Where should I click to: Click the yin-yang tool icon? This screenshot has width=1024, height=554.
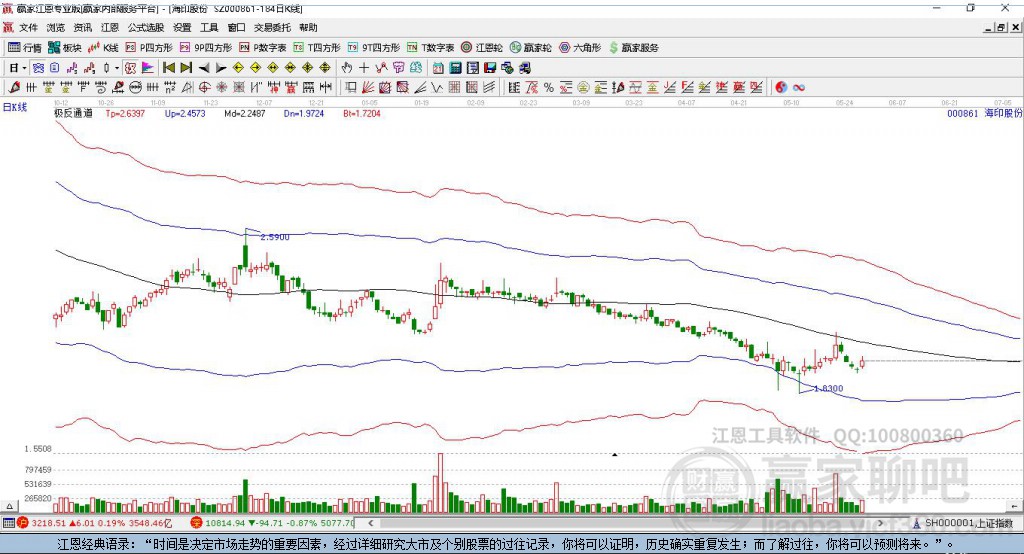coord(780,88)
